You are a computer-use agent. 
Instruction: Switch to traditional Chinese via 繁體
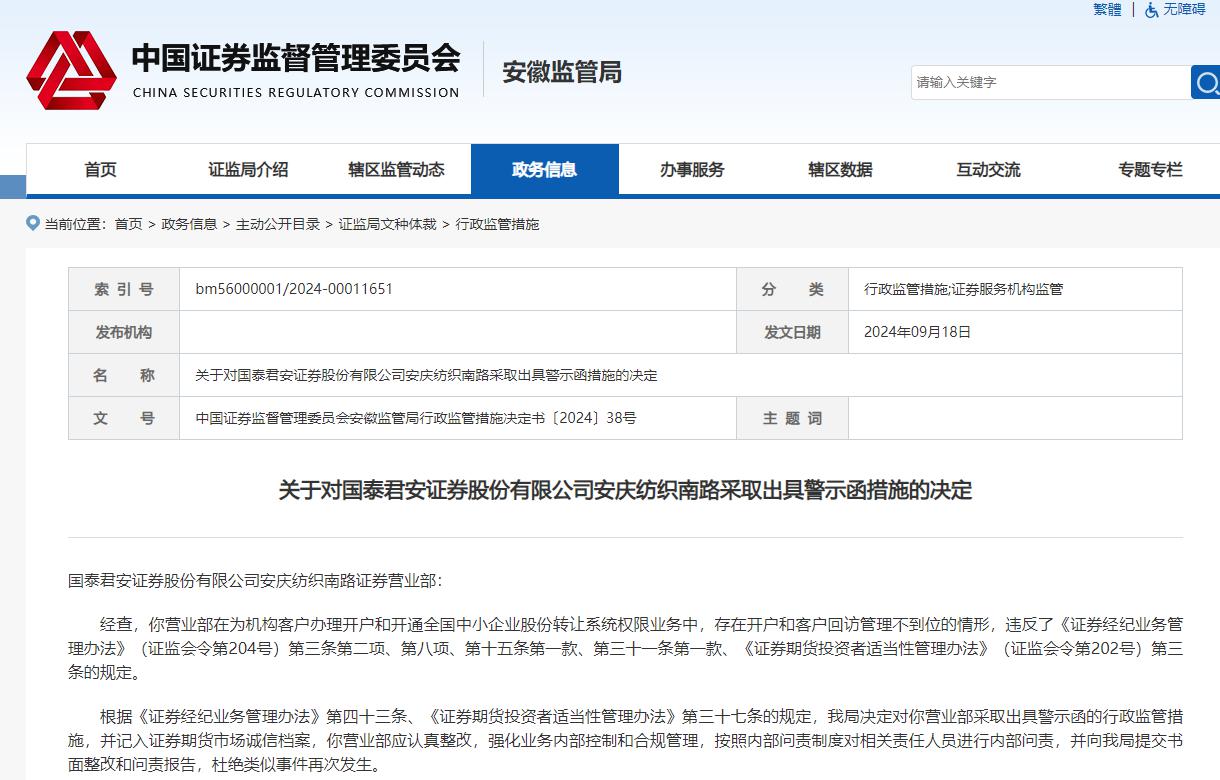point(1107,10)
